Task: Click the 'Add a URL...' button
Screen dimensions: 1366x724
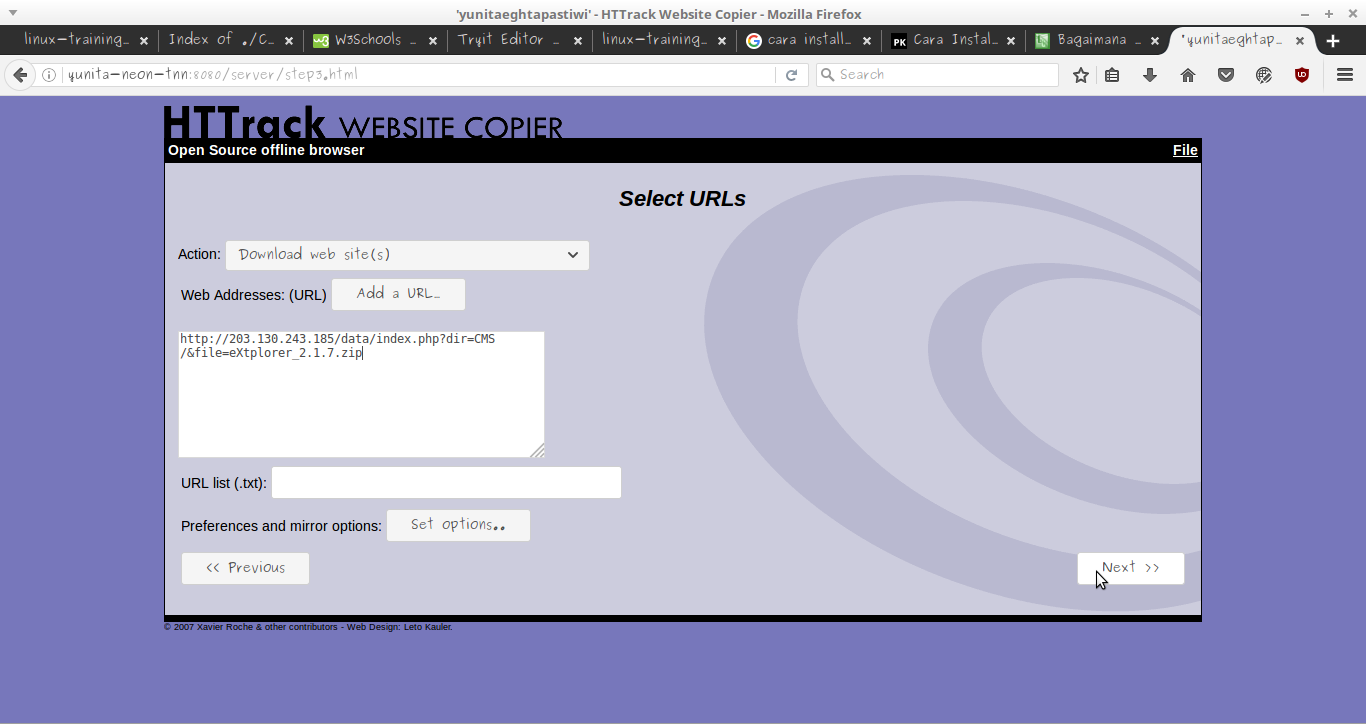Action: pyautogui.click(x=398, y=294)
